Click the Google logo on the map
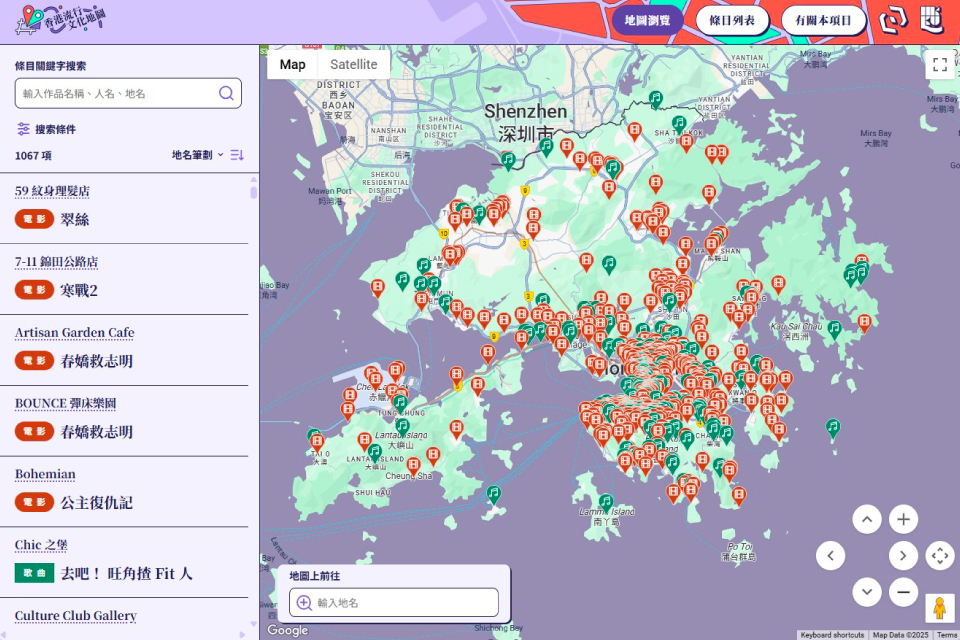Image resolution: width=960 pixels, height=640 pixels. [x=287, y=630]
